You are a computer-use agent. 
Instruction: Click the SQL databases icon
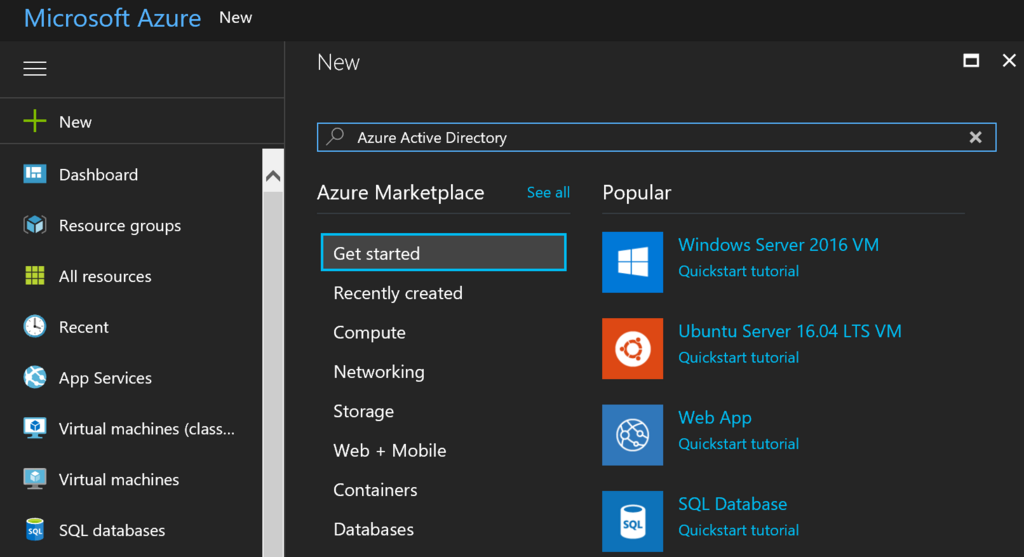pyautogui.click(x=35, y=530)
